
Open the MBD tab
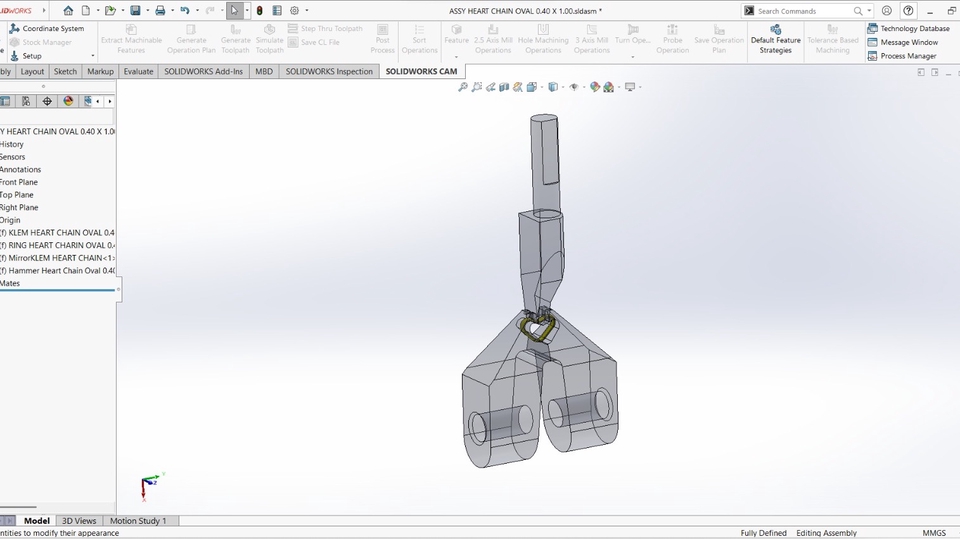click(264, 71)
